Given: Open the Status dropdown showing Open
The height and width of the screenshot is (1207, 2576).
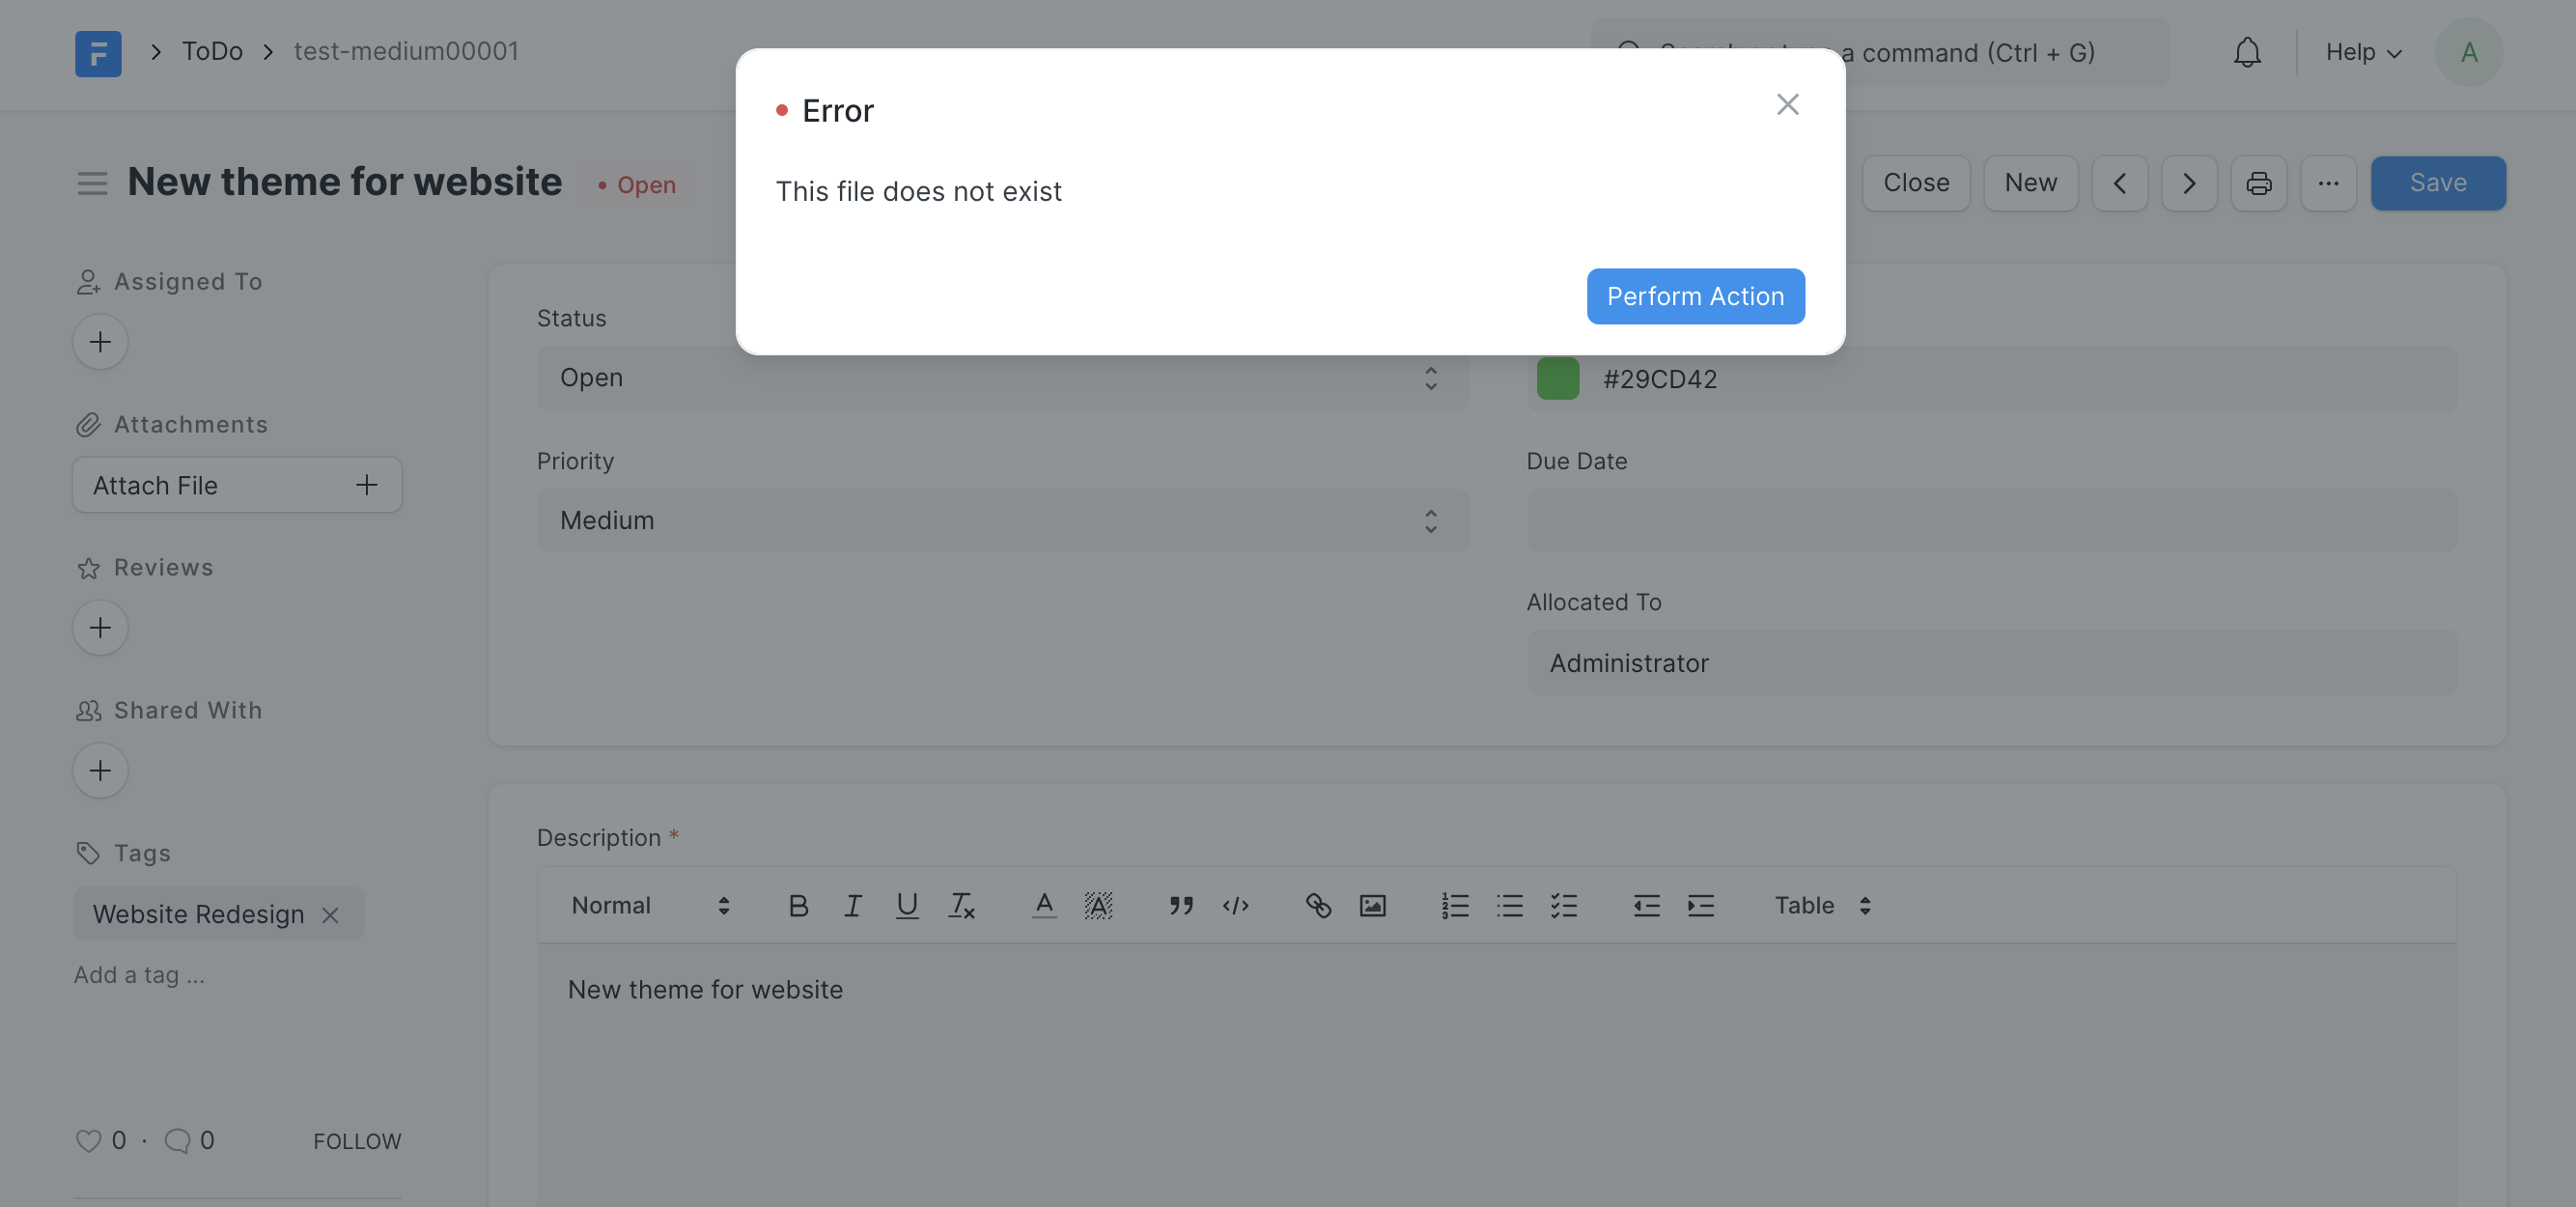Looking at the screenshot, I should [x=1001, y=378].
